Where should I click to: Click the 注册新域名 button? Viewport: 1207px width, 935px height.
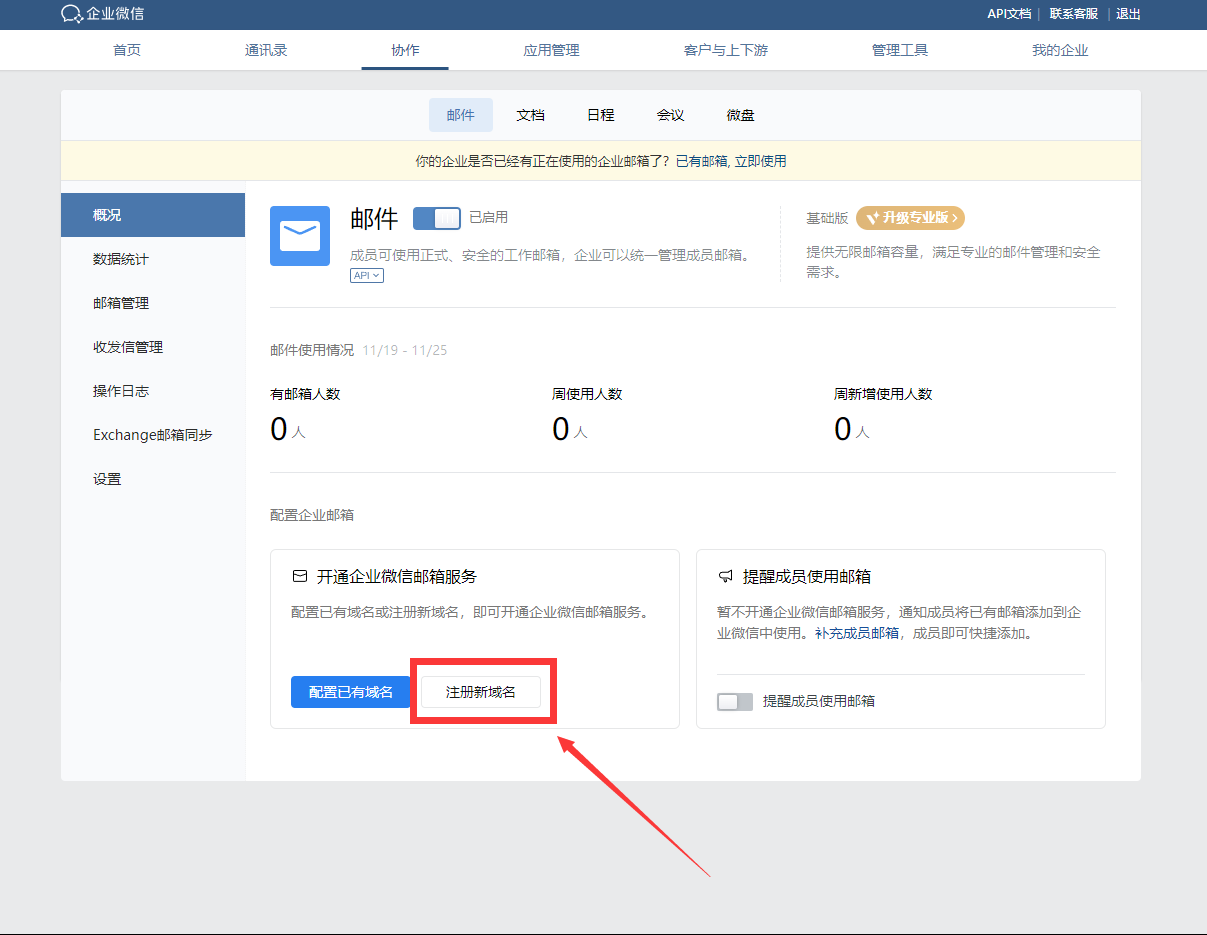pyautogui.click(x=480, y=692)
